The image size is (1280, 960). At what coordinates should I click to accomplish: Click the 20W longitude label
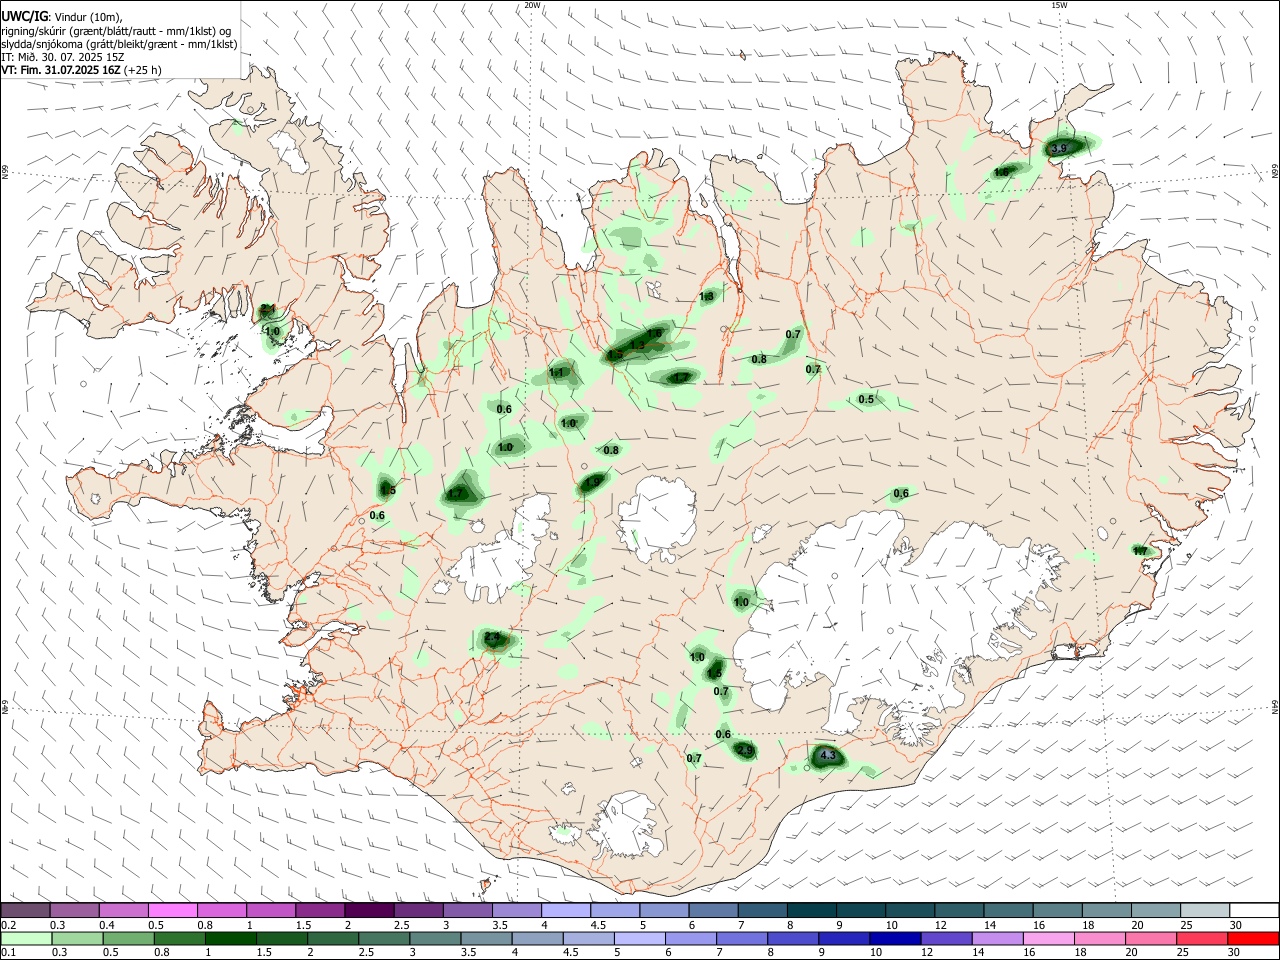[532, 5]
